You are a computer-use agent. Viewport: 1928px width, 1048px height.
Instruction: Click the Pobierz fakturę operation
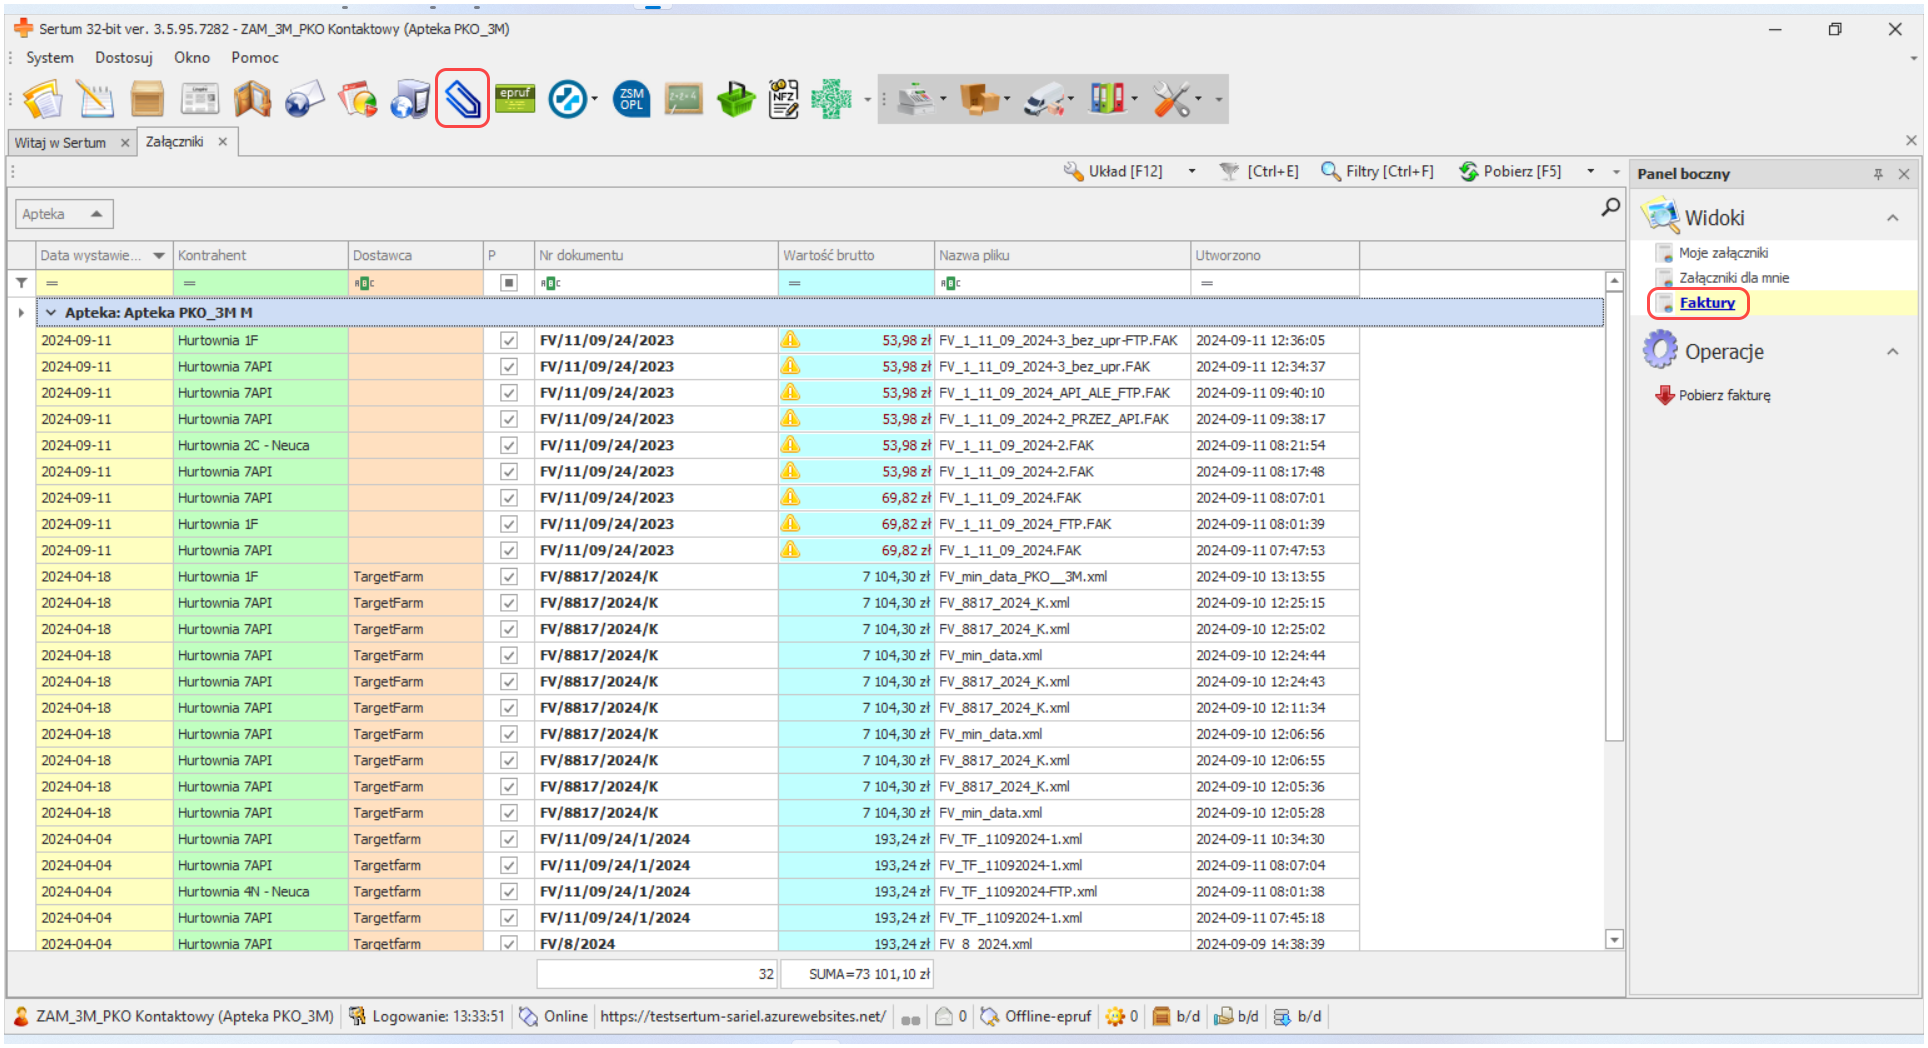click(x=1724, y=396)
